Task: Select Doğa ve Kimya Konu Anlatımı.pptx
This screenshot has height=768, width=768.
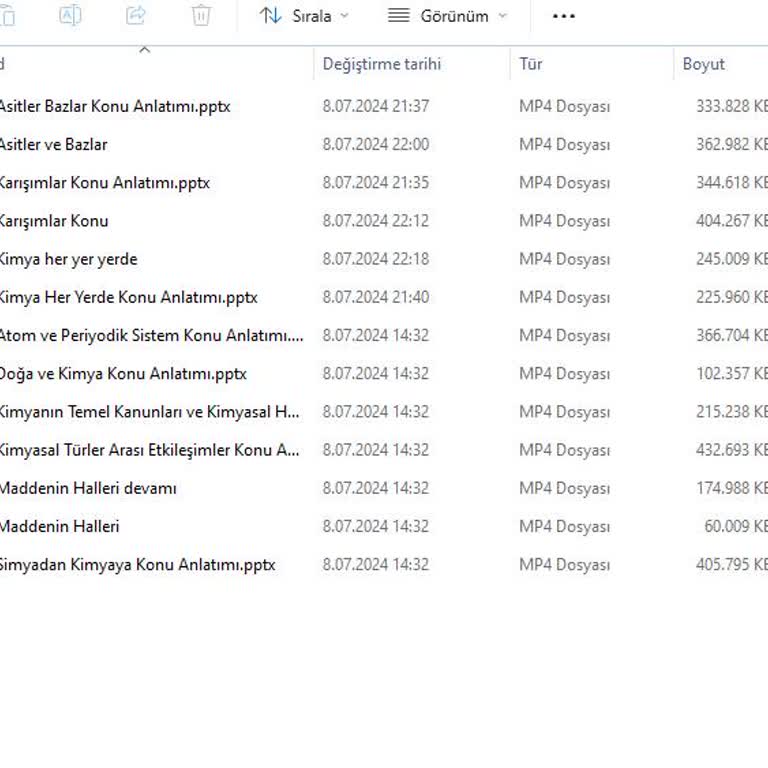Action: pos(122,374)
